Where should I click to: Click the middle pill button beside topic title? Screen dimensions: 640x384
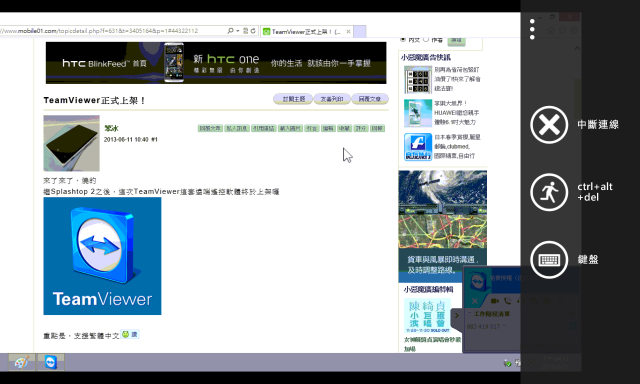[x=332, y=99]
